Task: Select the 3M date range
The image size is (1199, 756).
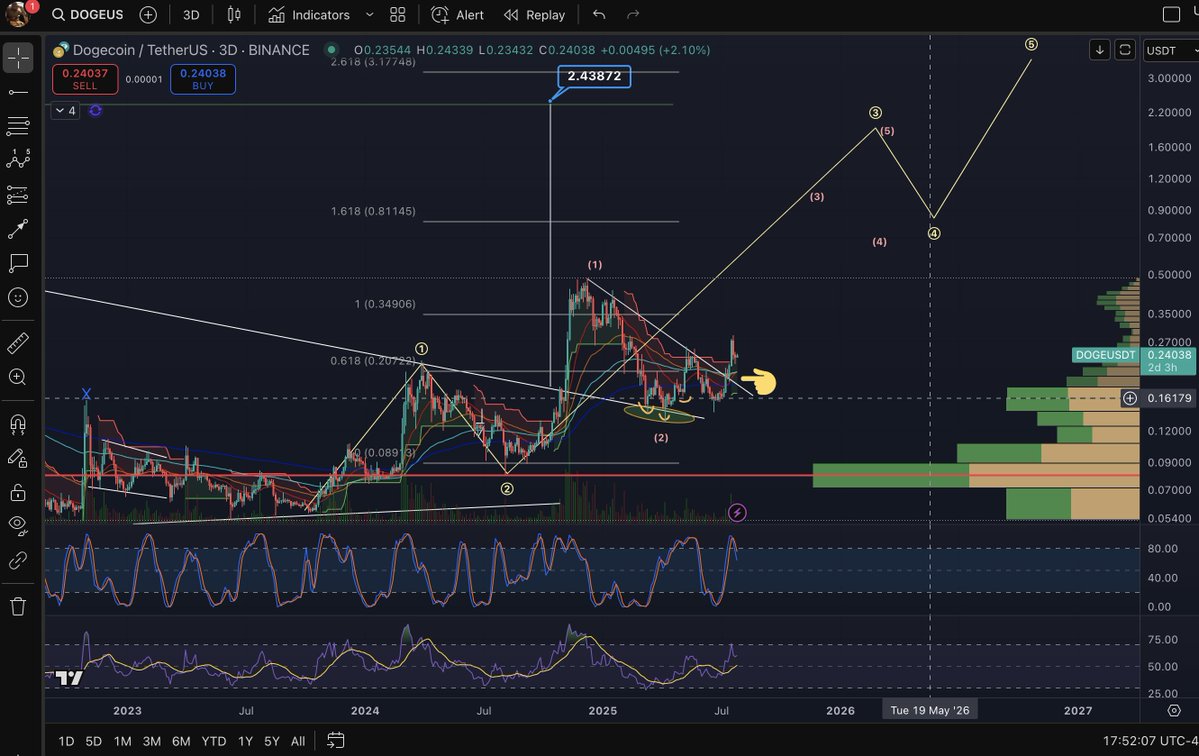Action: click(151, 741)
